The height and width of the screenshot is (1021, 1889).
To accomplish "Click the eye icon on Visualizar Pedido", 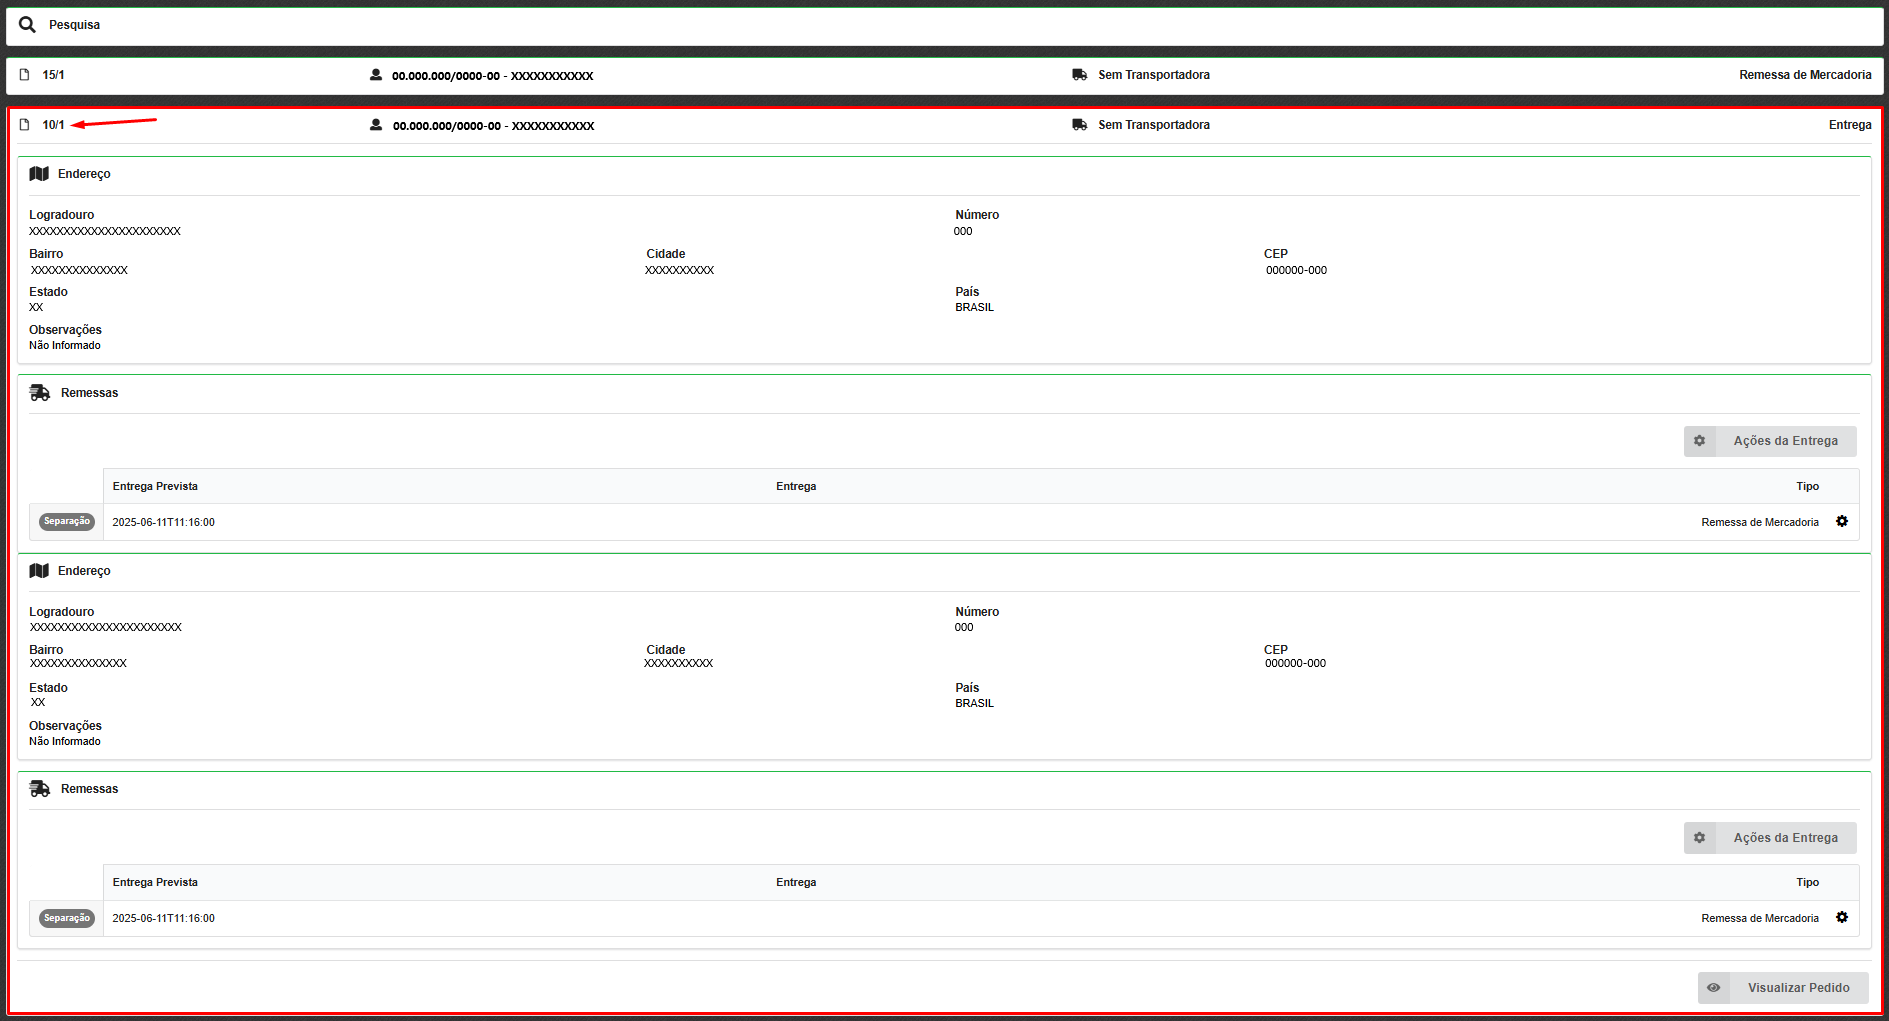I will (1714, 988).
